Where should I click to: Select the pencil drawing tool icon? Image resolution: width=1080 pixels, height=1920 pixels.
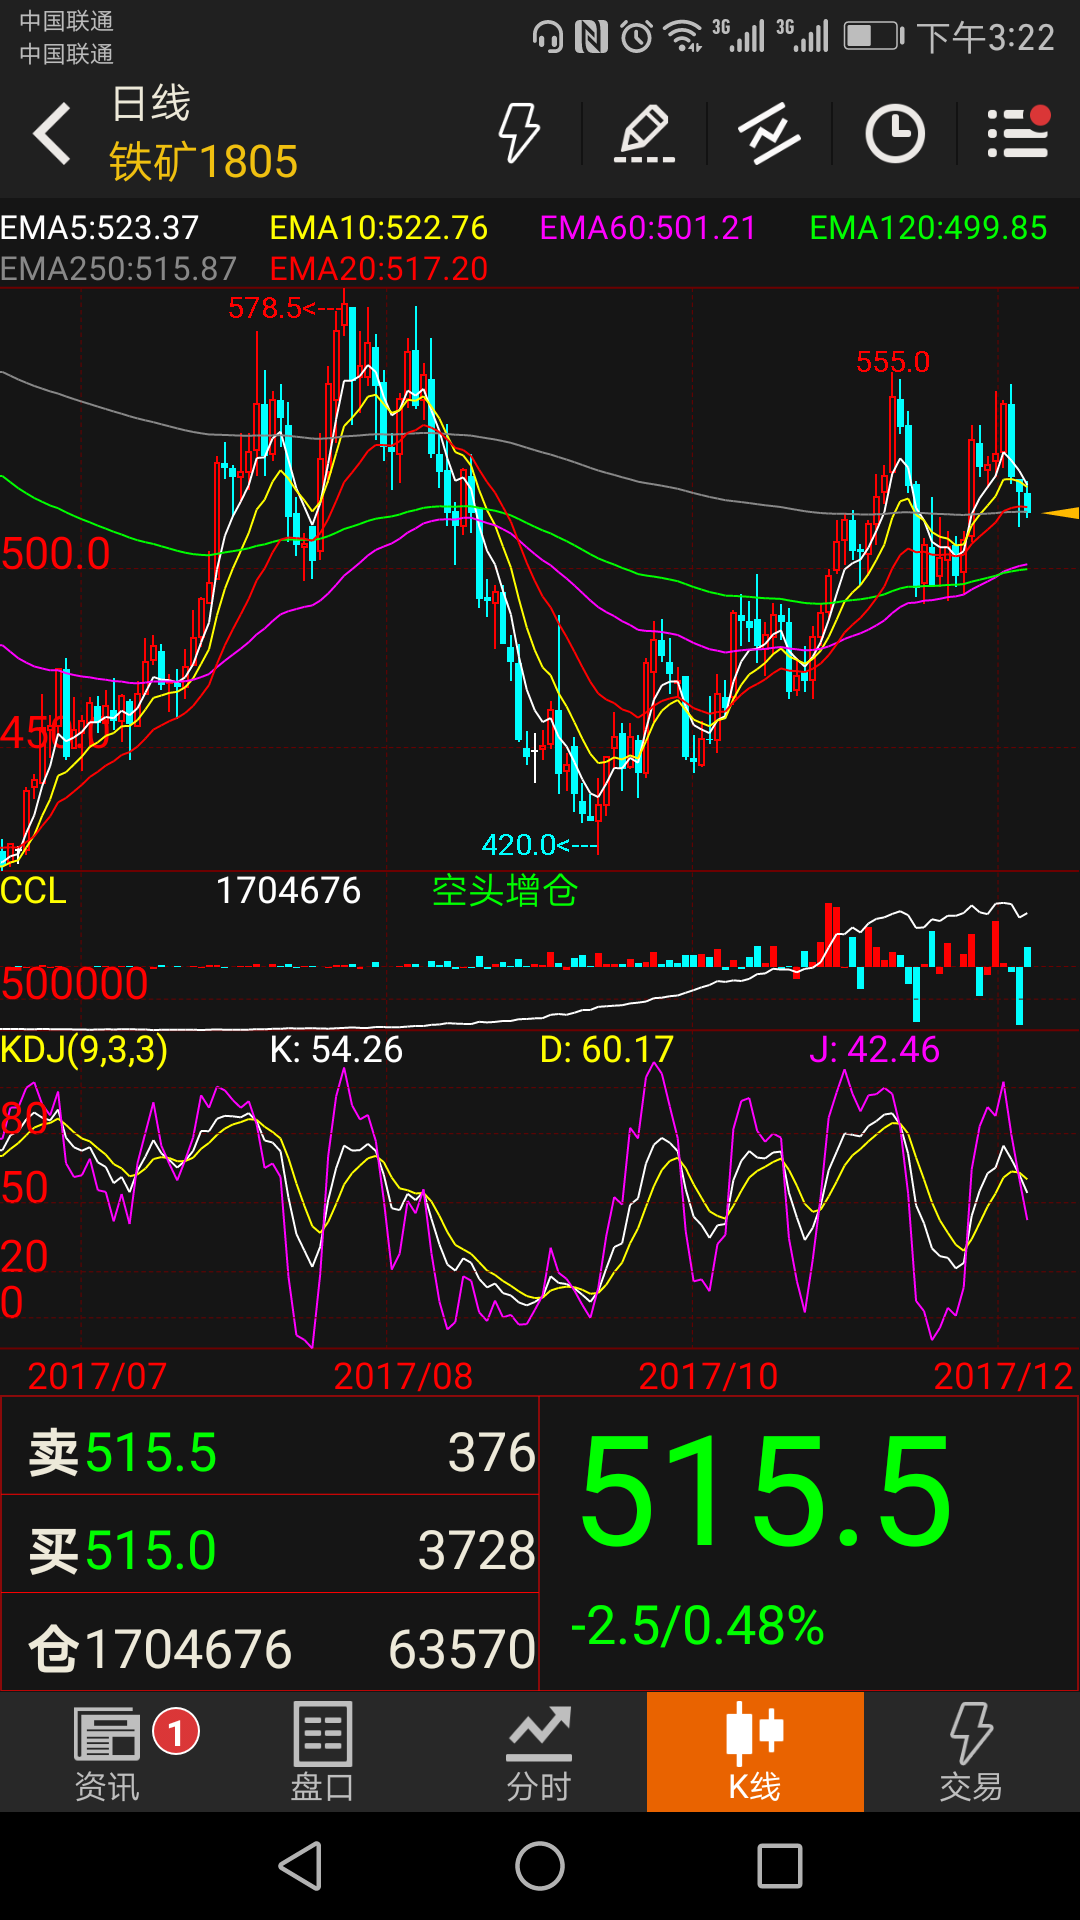tap(644, 133)
